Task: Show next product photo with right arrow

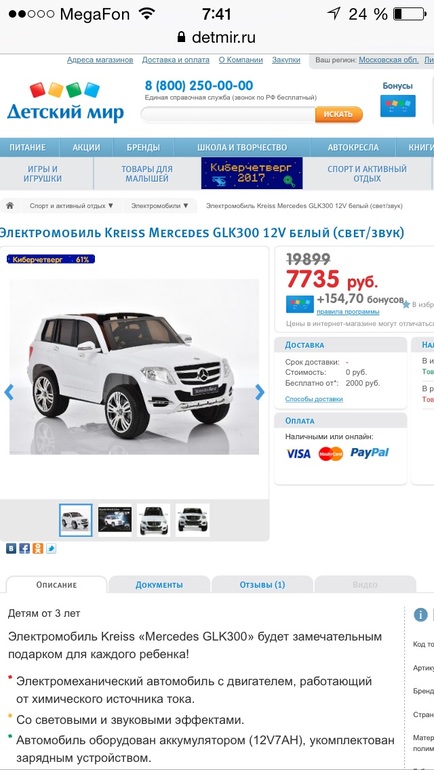Action: click(260, 392)
